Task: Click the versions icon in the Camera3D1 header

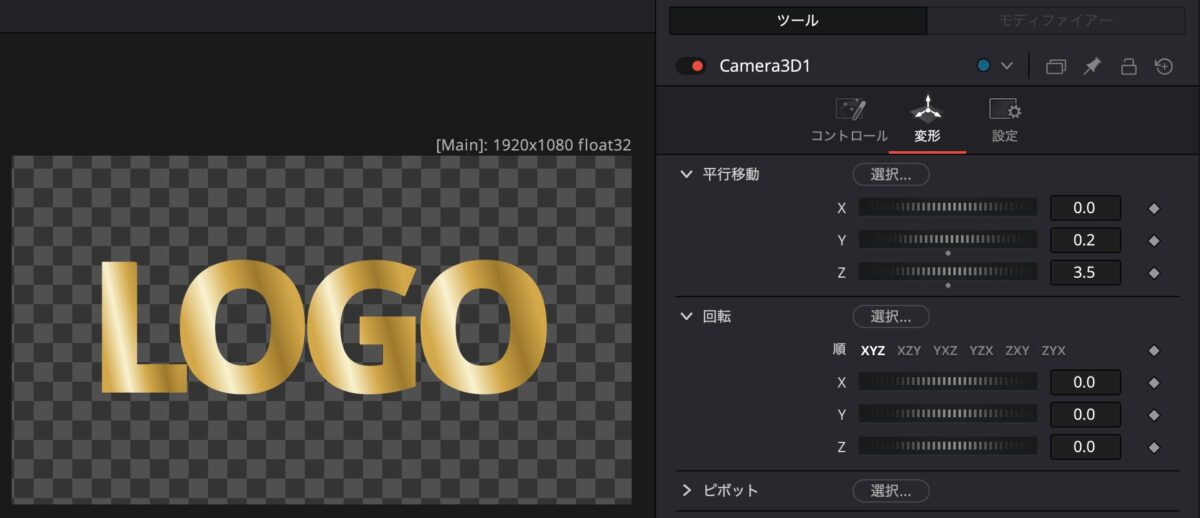Action: [x=1056, y=67]
